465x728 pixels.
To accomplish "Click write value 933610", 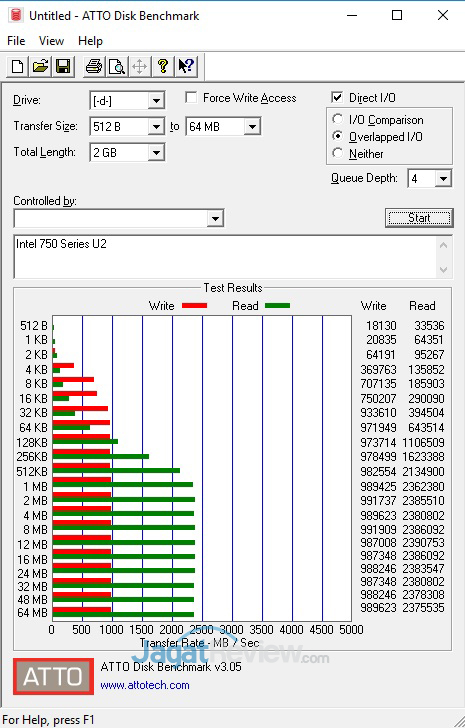I will pyautogui.click(x=379, y=413).
